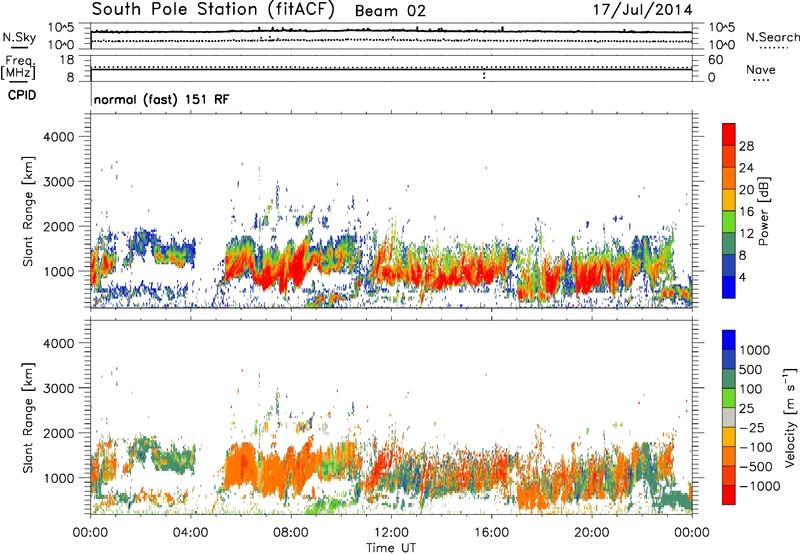Image resolution: width=800 pixels, height=554 pixels.
Task: Click the '12:00' time axis tick label
Action: click(x=391, y=533)
